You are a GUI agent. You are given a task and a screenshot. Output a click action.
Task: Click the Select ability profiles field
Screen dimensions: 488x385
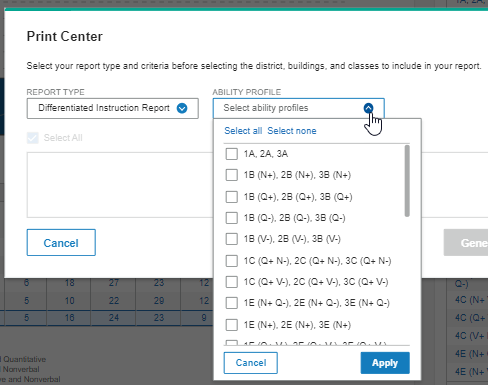[298, 108]
